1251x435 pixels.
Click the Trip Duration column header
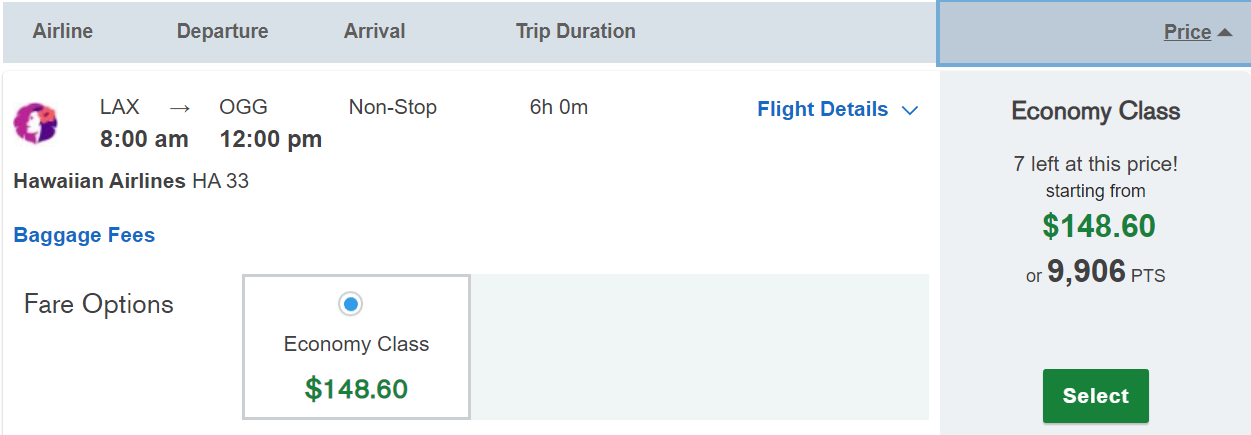575,31
